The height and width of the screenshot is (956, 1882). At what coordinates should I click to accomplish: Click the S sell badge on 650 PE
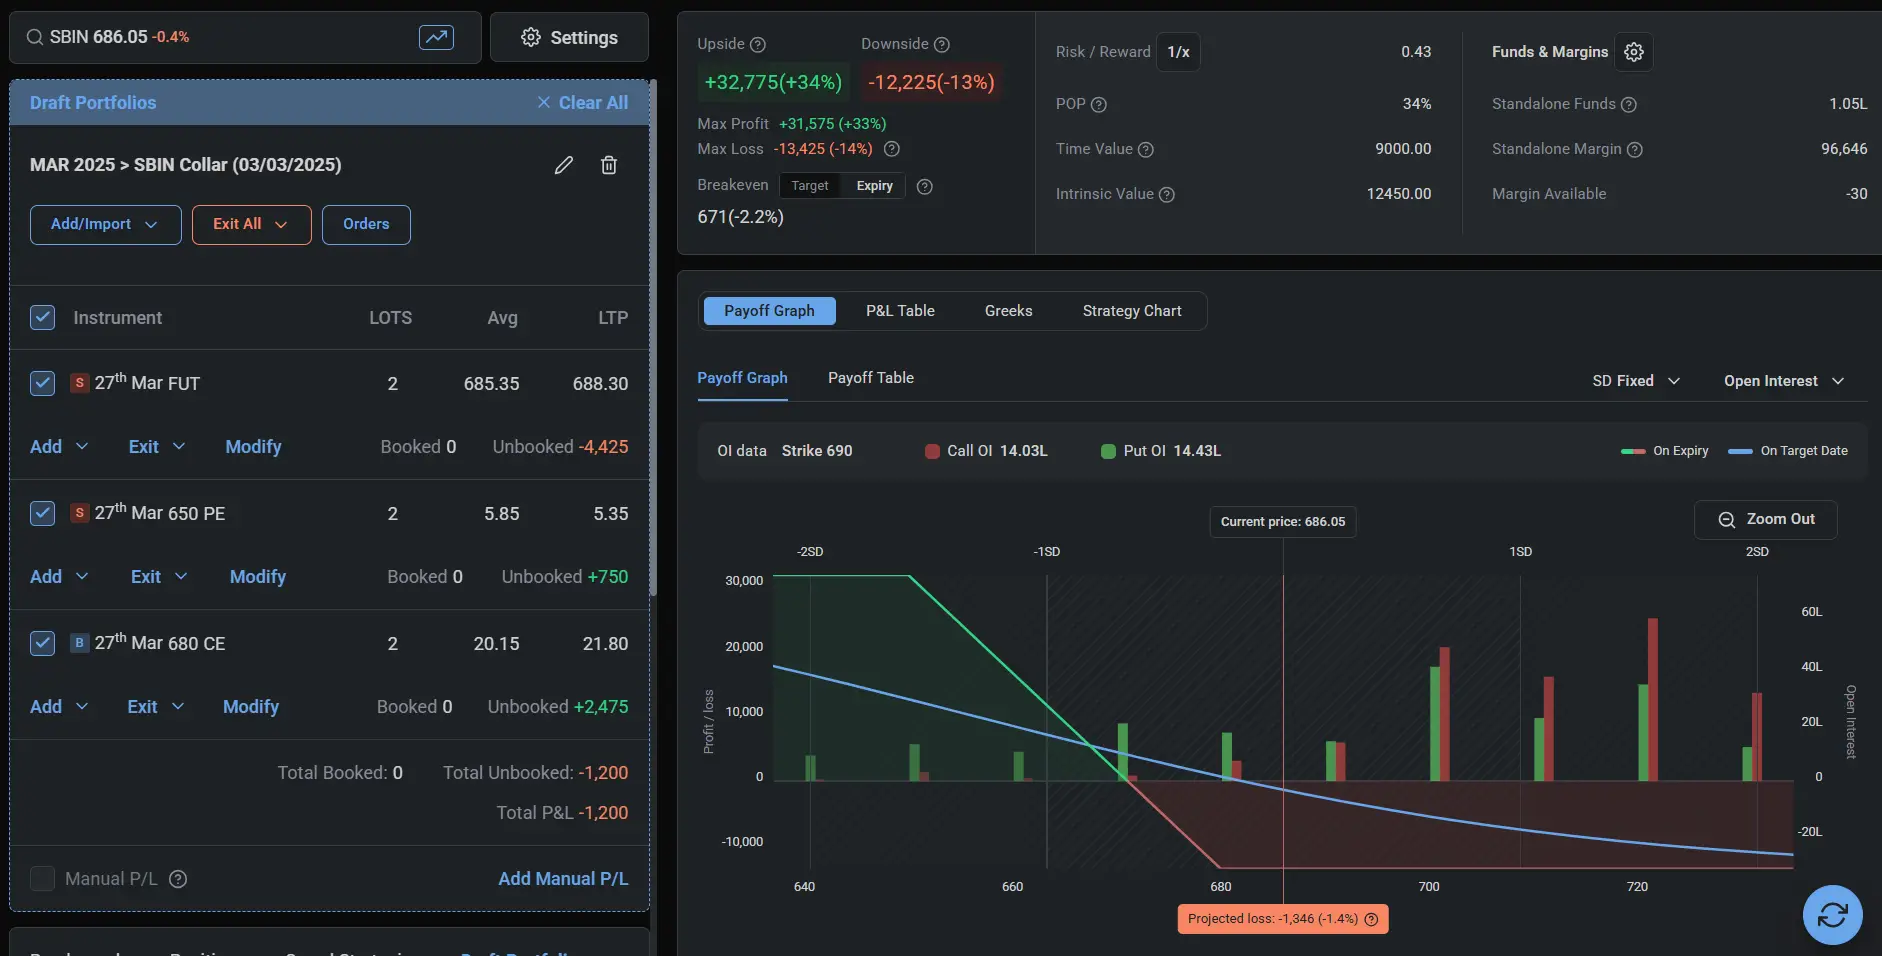pyautogui.click(x=80, y=513)
